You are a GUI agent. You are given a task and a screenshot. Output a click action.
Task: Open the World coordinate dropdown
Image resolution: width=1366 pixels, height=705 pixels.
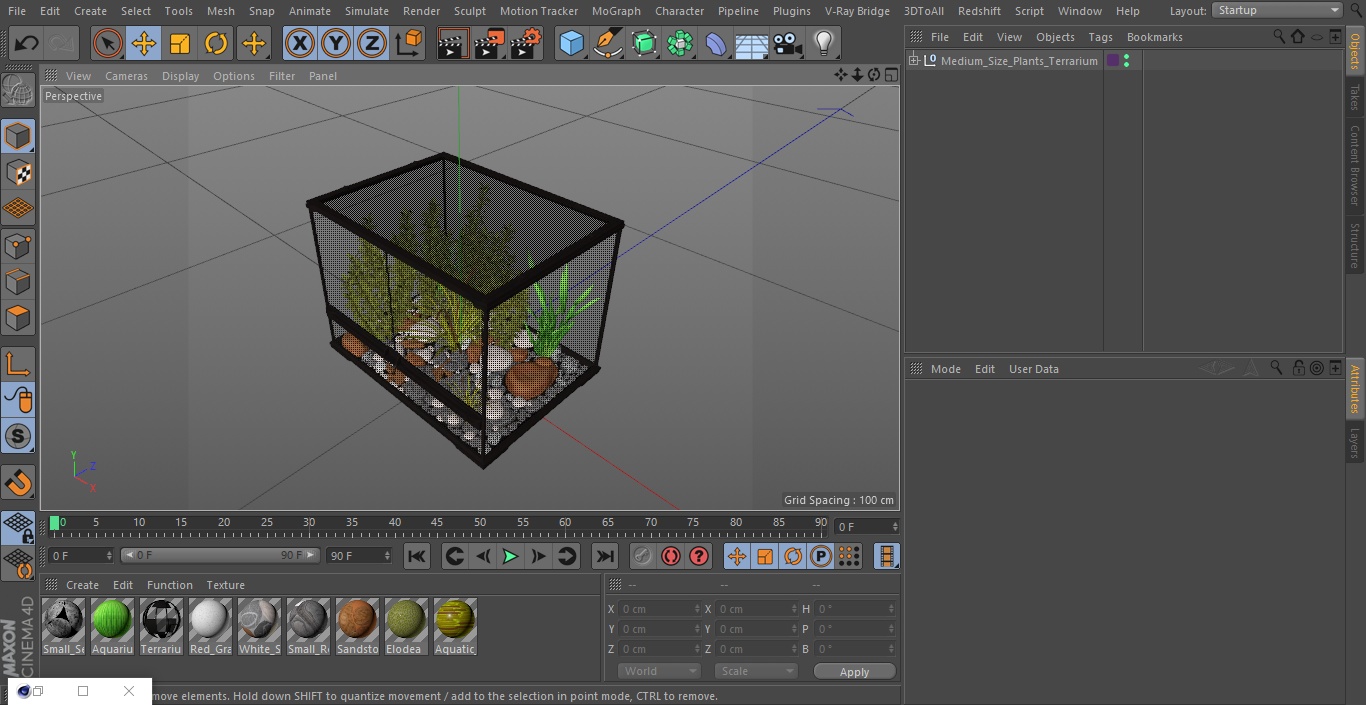(x=659, y=671)
